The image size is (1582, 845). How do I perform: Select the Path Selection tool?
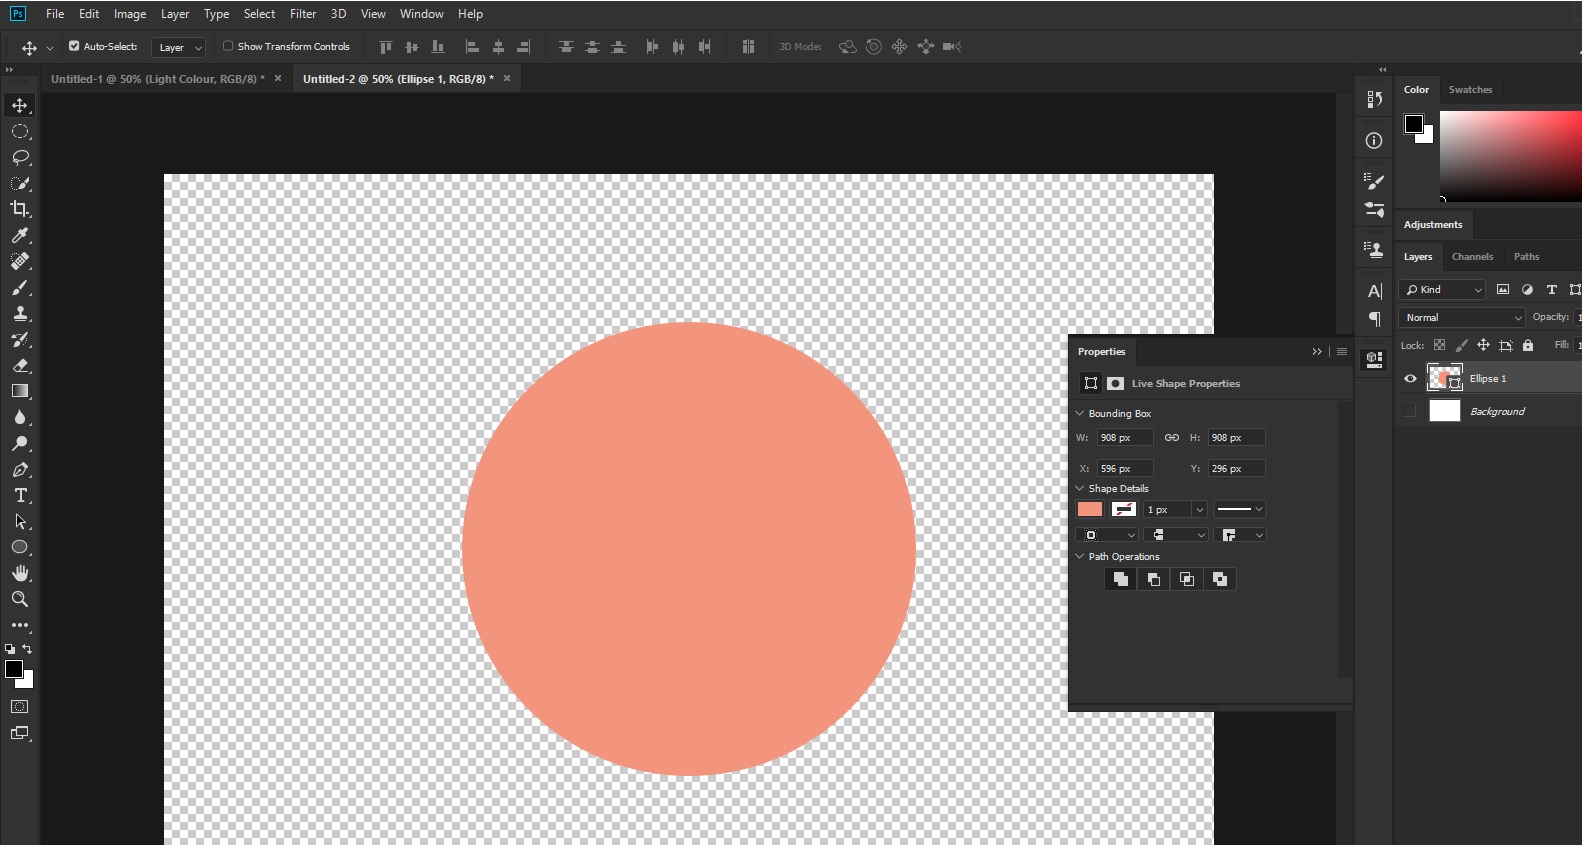pos(20,521)
